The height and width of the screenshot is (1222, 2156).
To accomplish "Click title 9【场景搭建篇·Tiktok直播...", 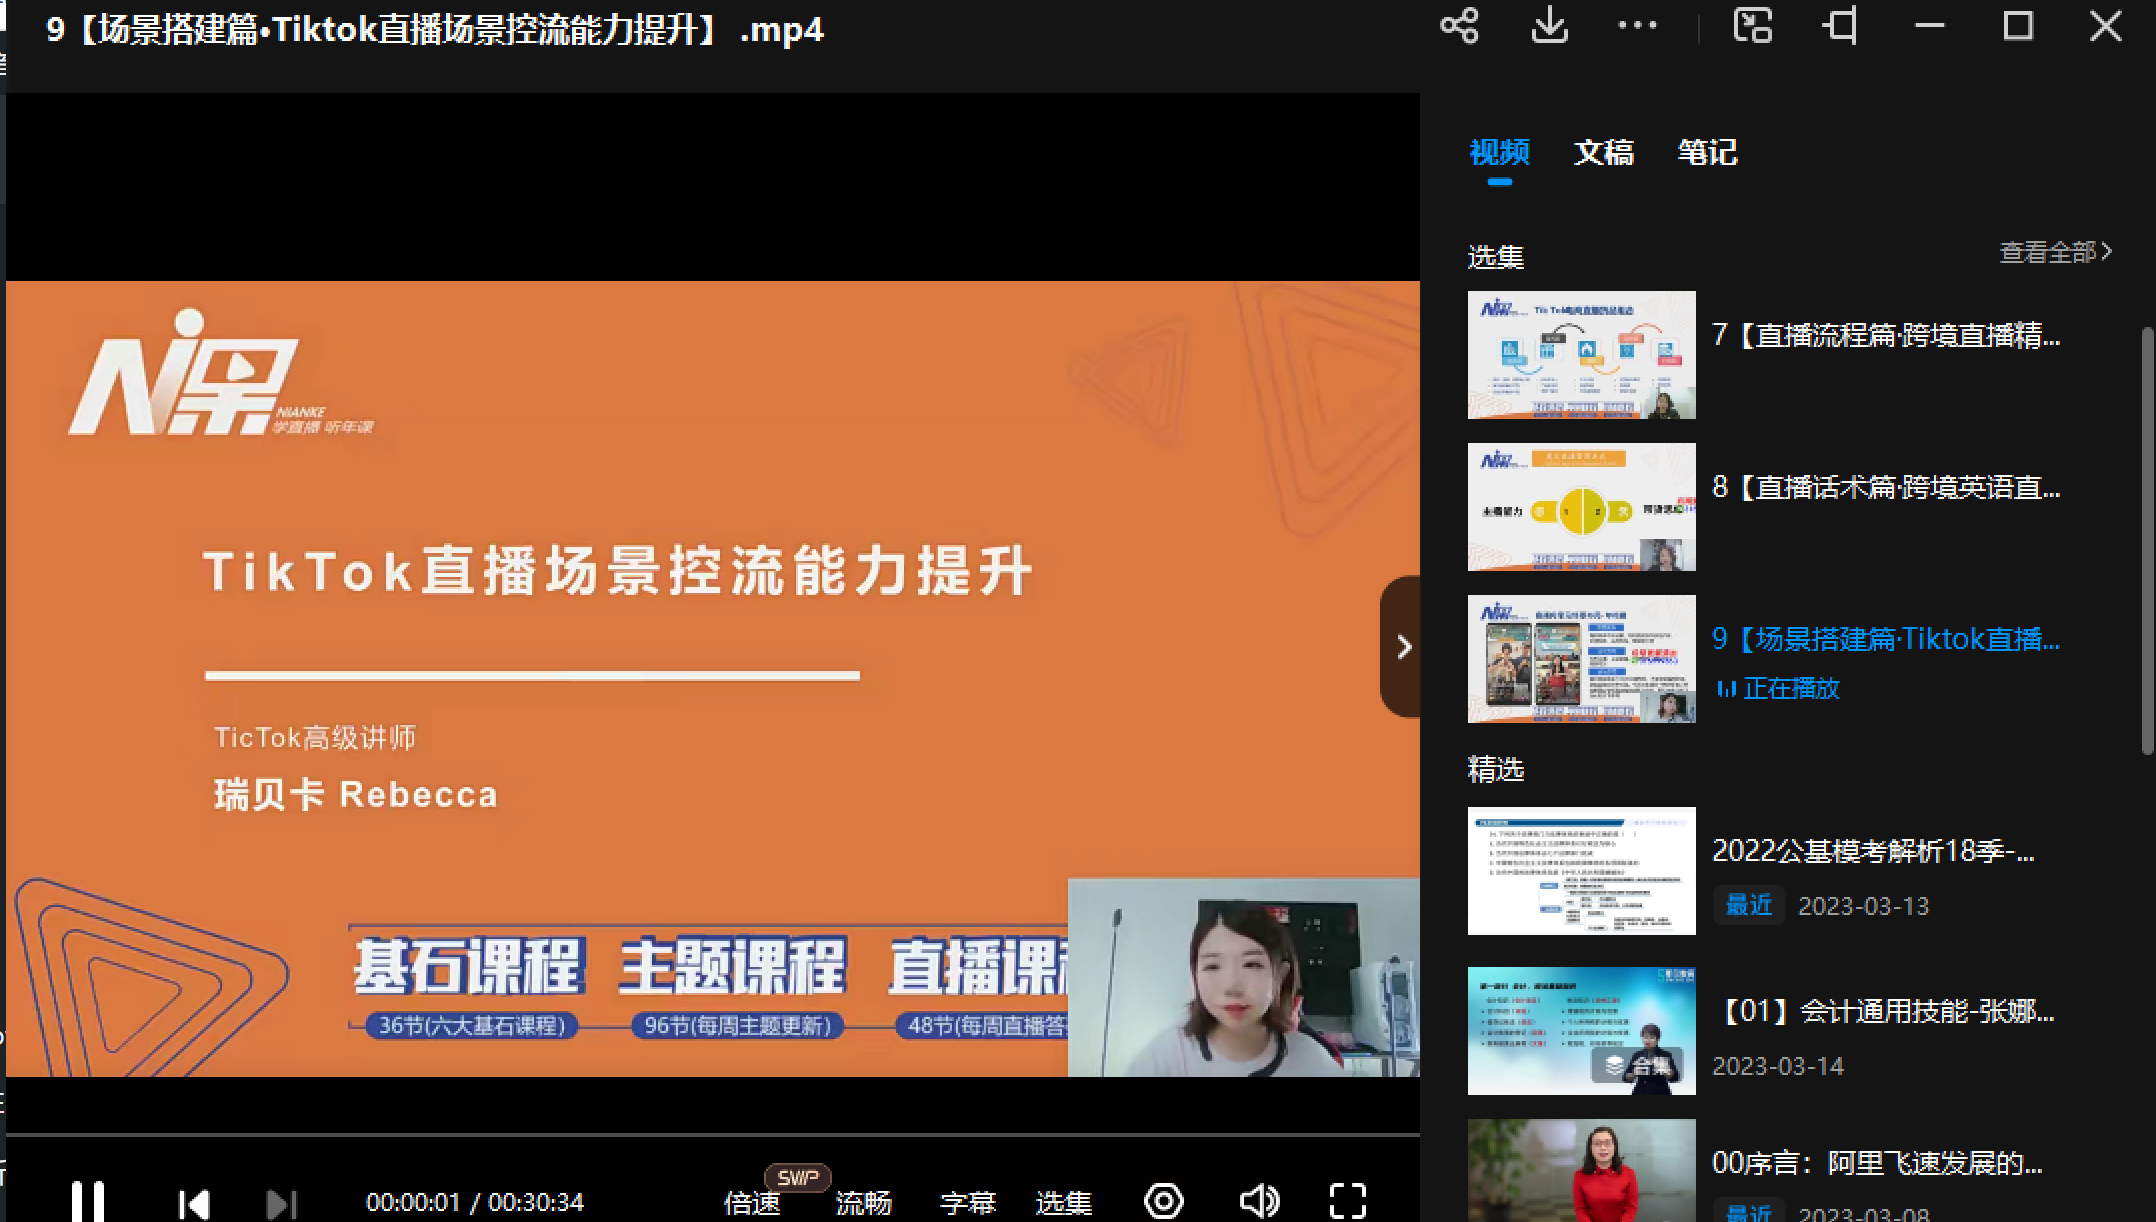I will (x=1886, y=639).
